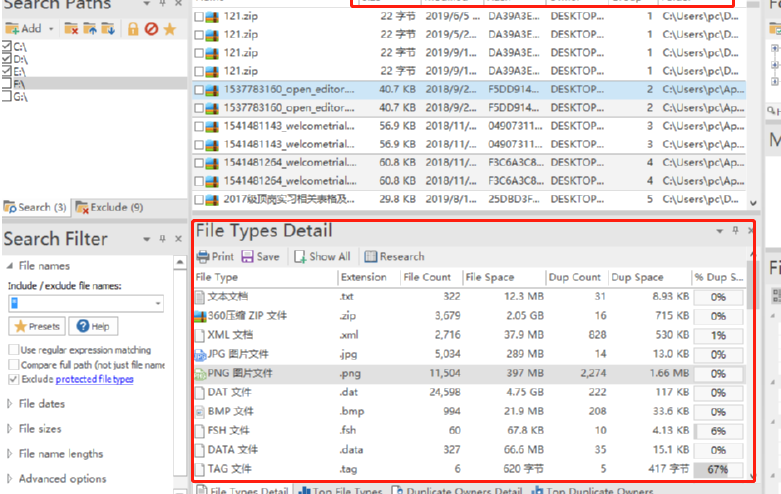Switch to the Search (3) tab
This screenshot has width=781, height=494.
coord(35,207)
